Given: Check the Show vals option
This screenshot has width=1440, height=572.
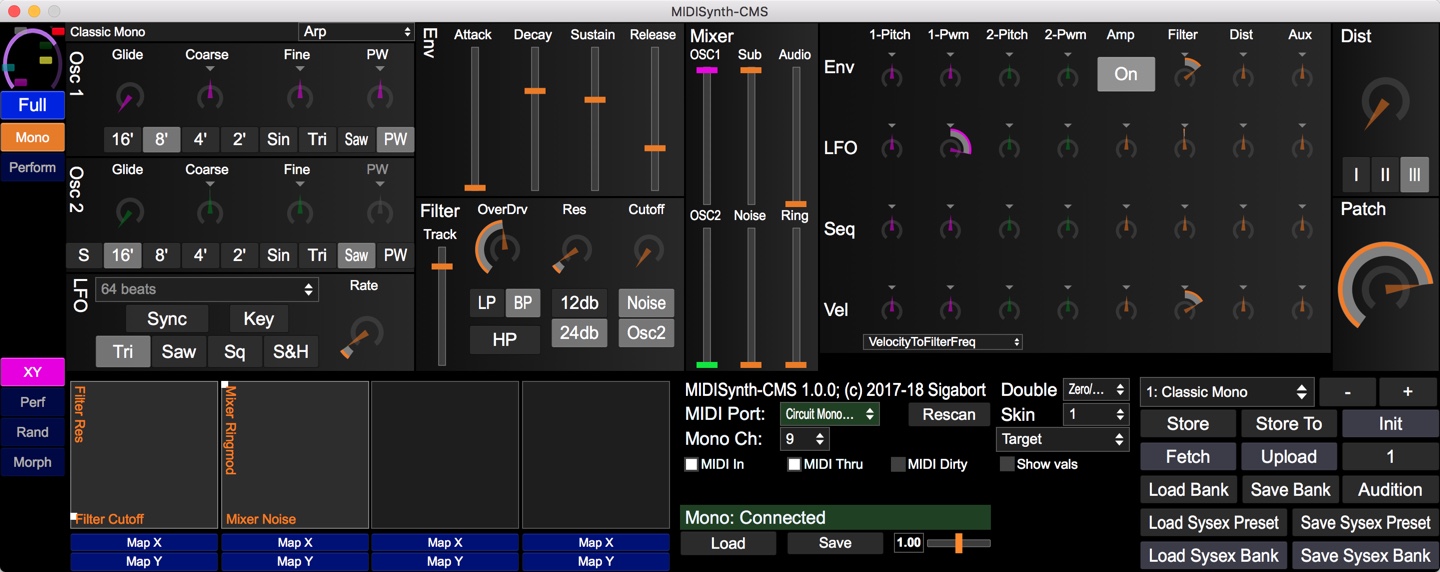Looking at the screenshot, I should click(1007, 464).
